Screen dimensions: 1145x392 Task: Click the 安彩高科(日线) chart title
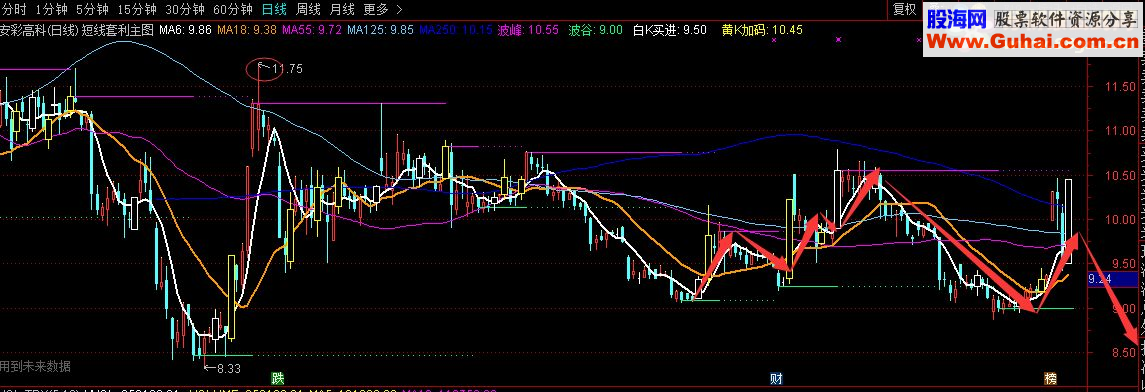tap(38, 30)
